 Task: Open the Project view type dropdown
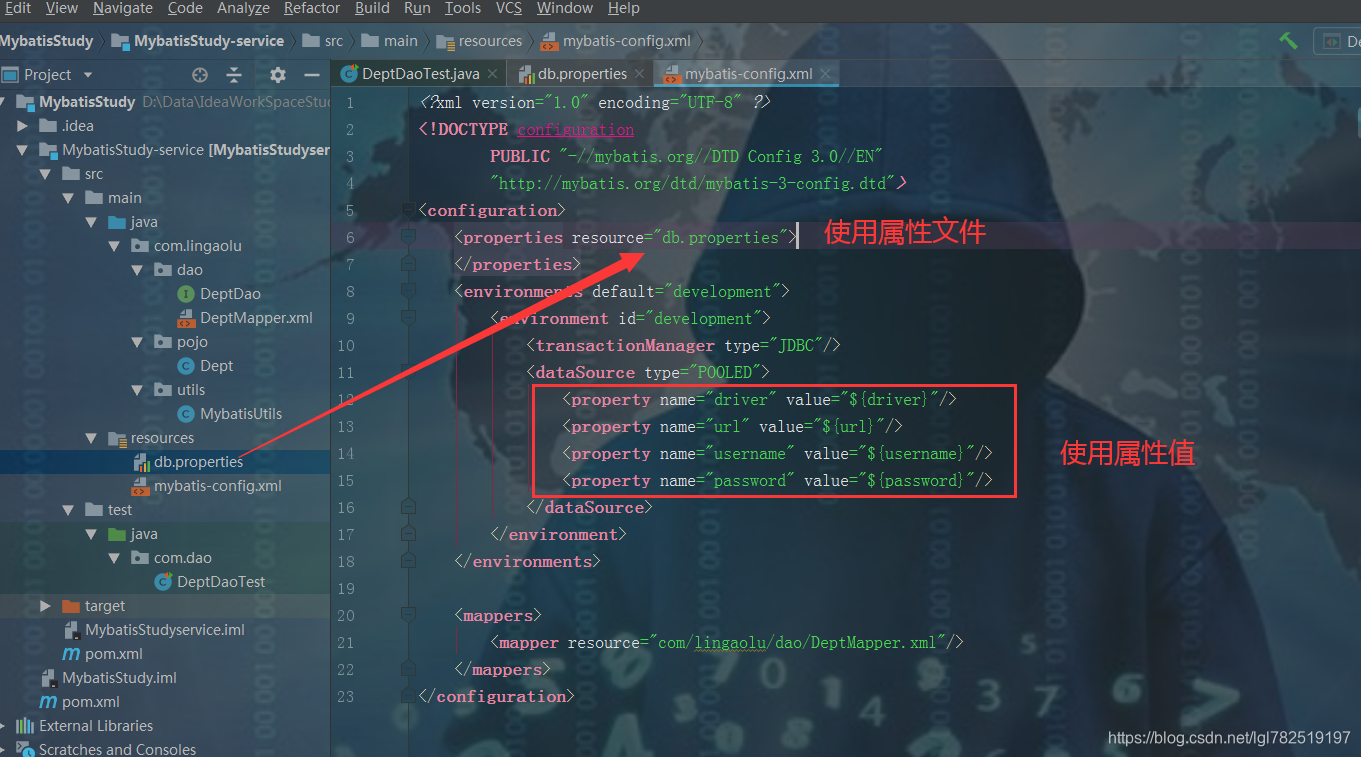click(86, 73)
